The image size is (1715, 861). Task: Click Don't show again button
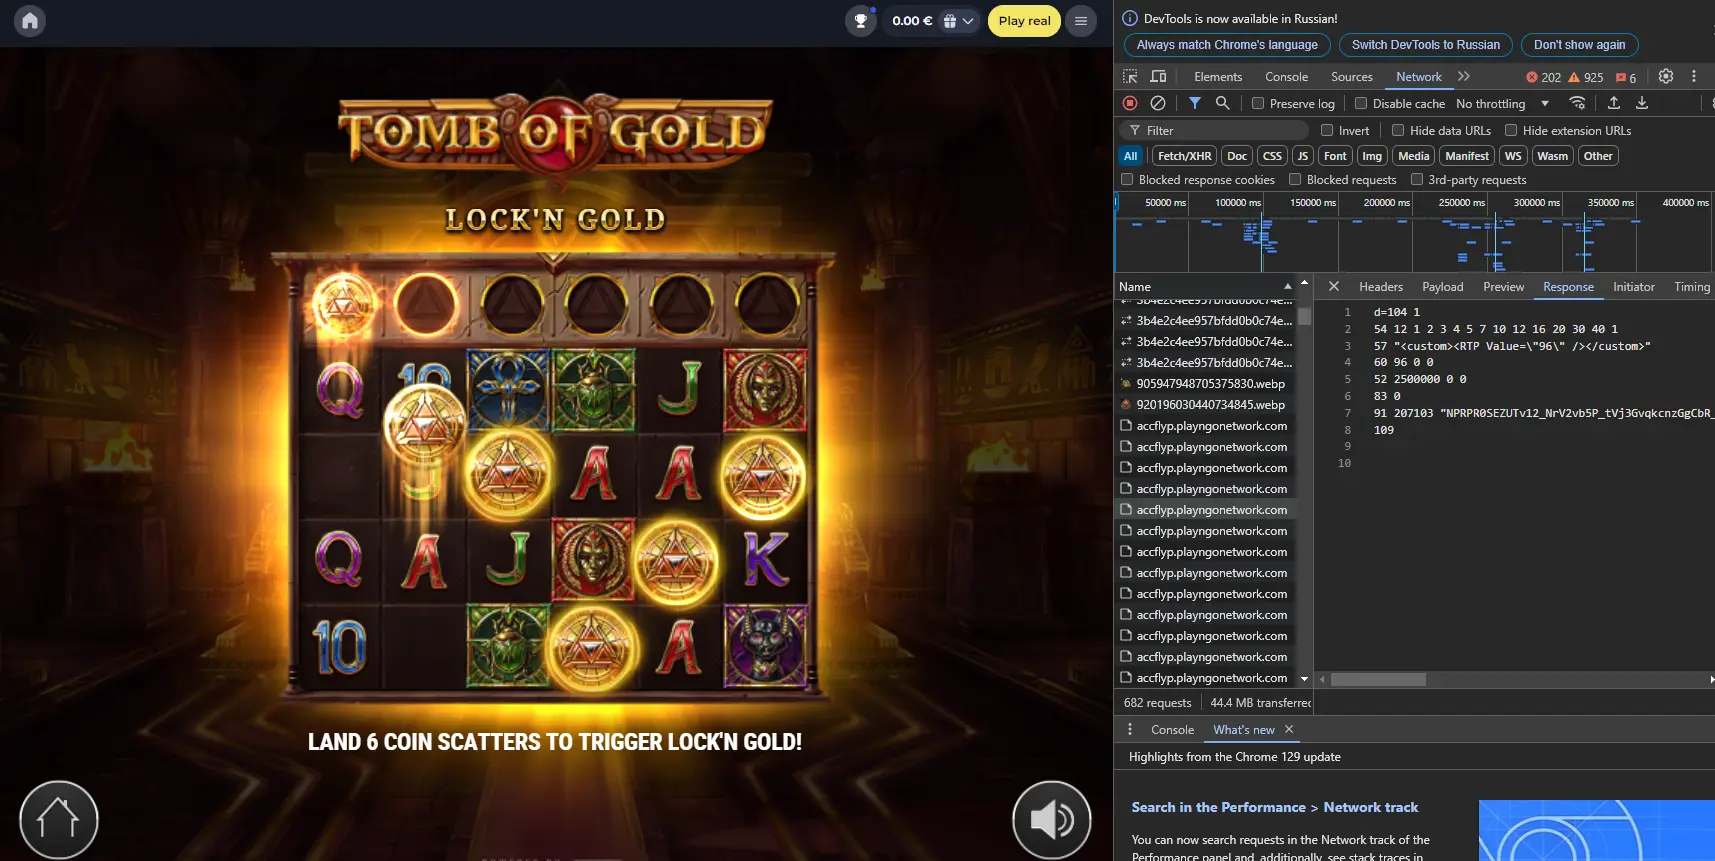(1579, 45)
